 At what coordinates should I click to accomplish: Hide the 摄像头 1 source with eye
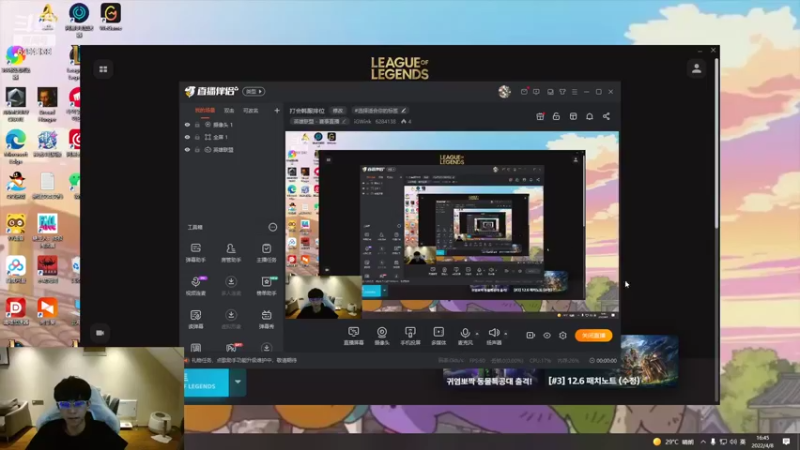coord(187,124)
